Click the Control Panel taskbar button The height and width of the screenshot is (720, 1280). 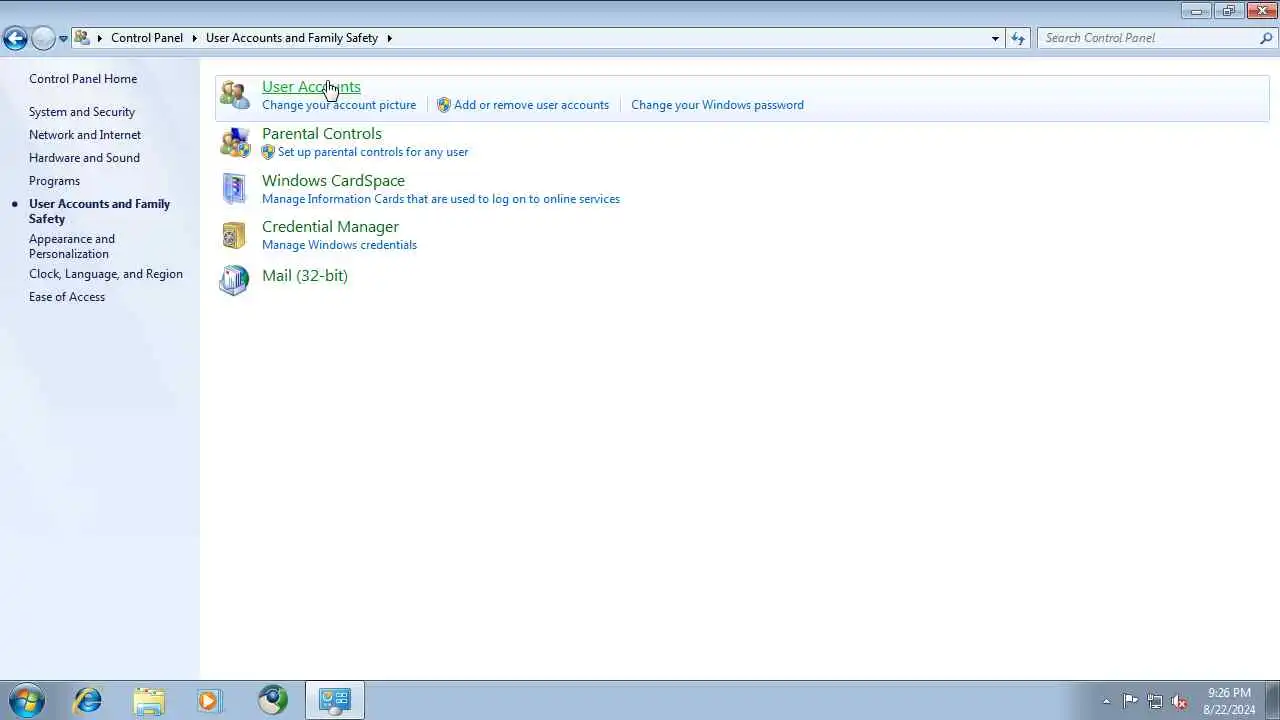click(x=335, y=700)
